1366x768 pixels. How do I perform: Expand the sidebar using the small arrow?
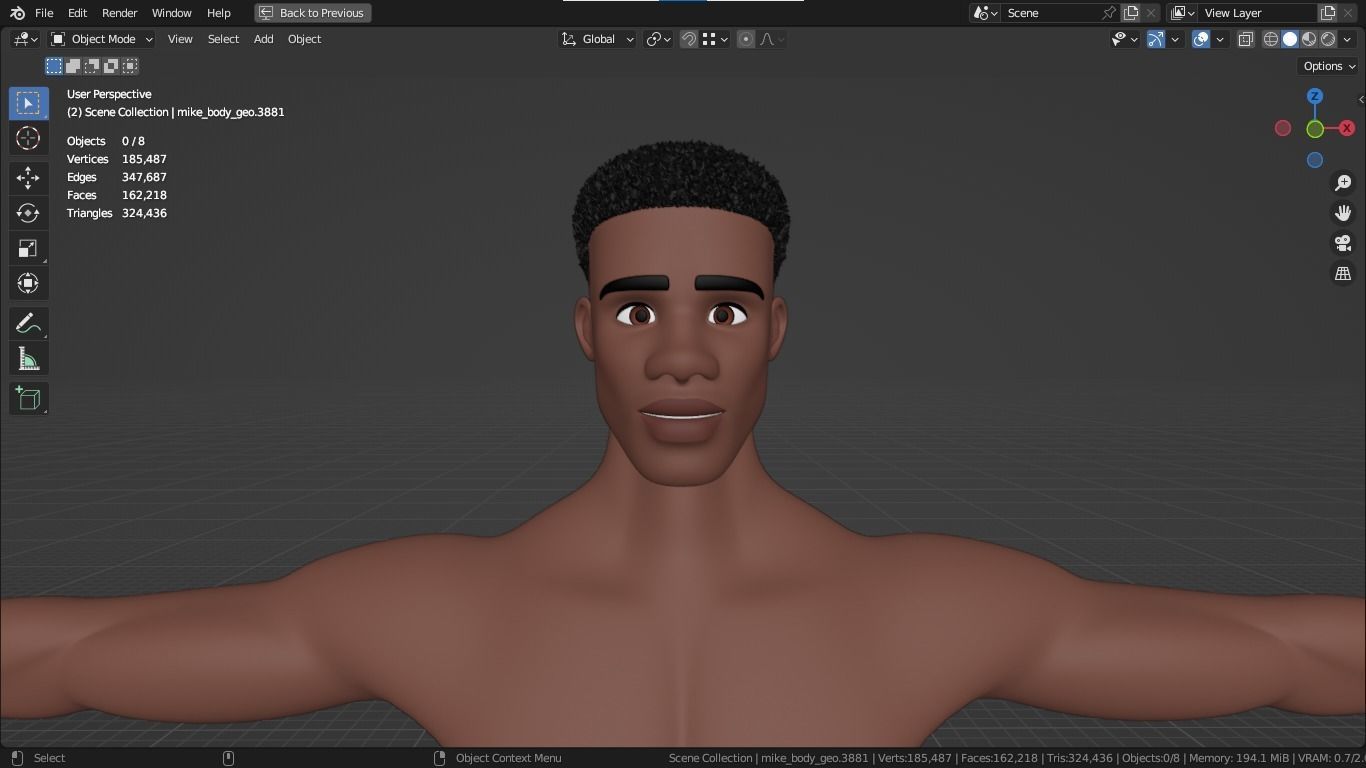tap(1361, 99)
